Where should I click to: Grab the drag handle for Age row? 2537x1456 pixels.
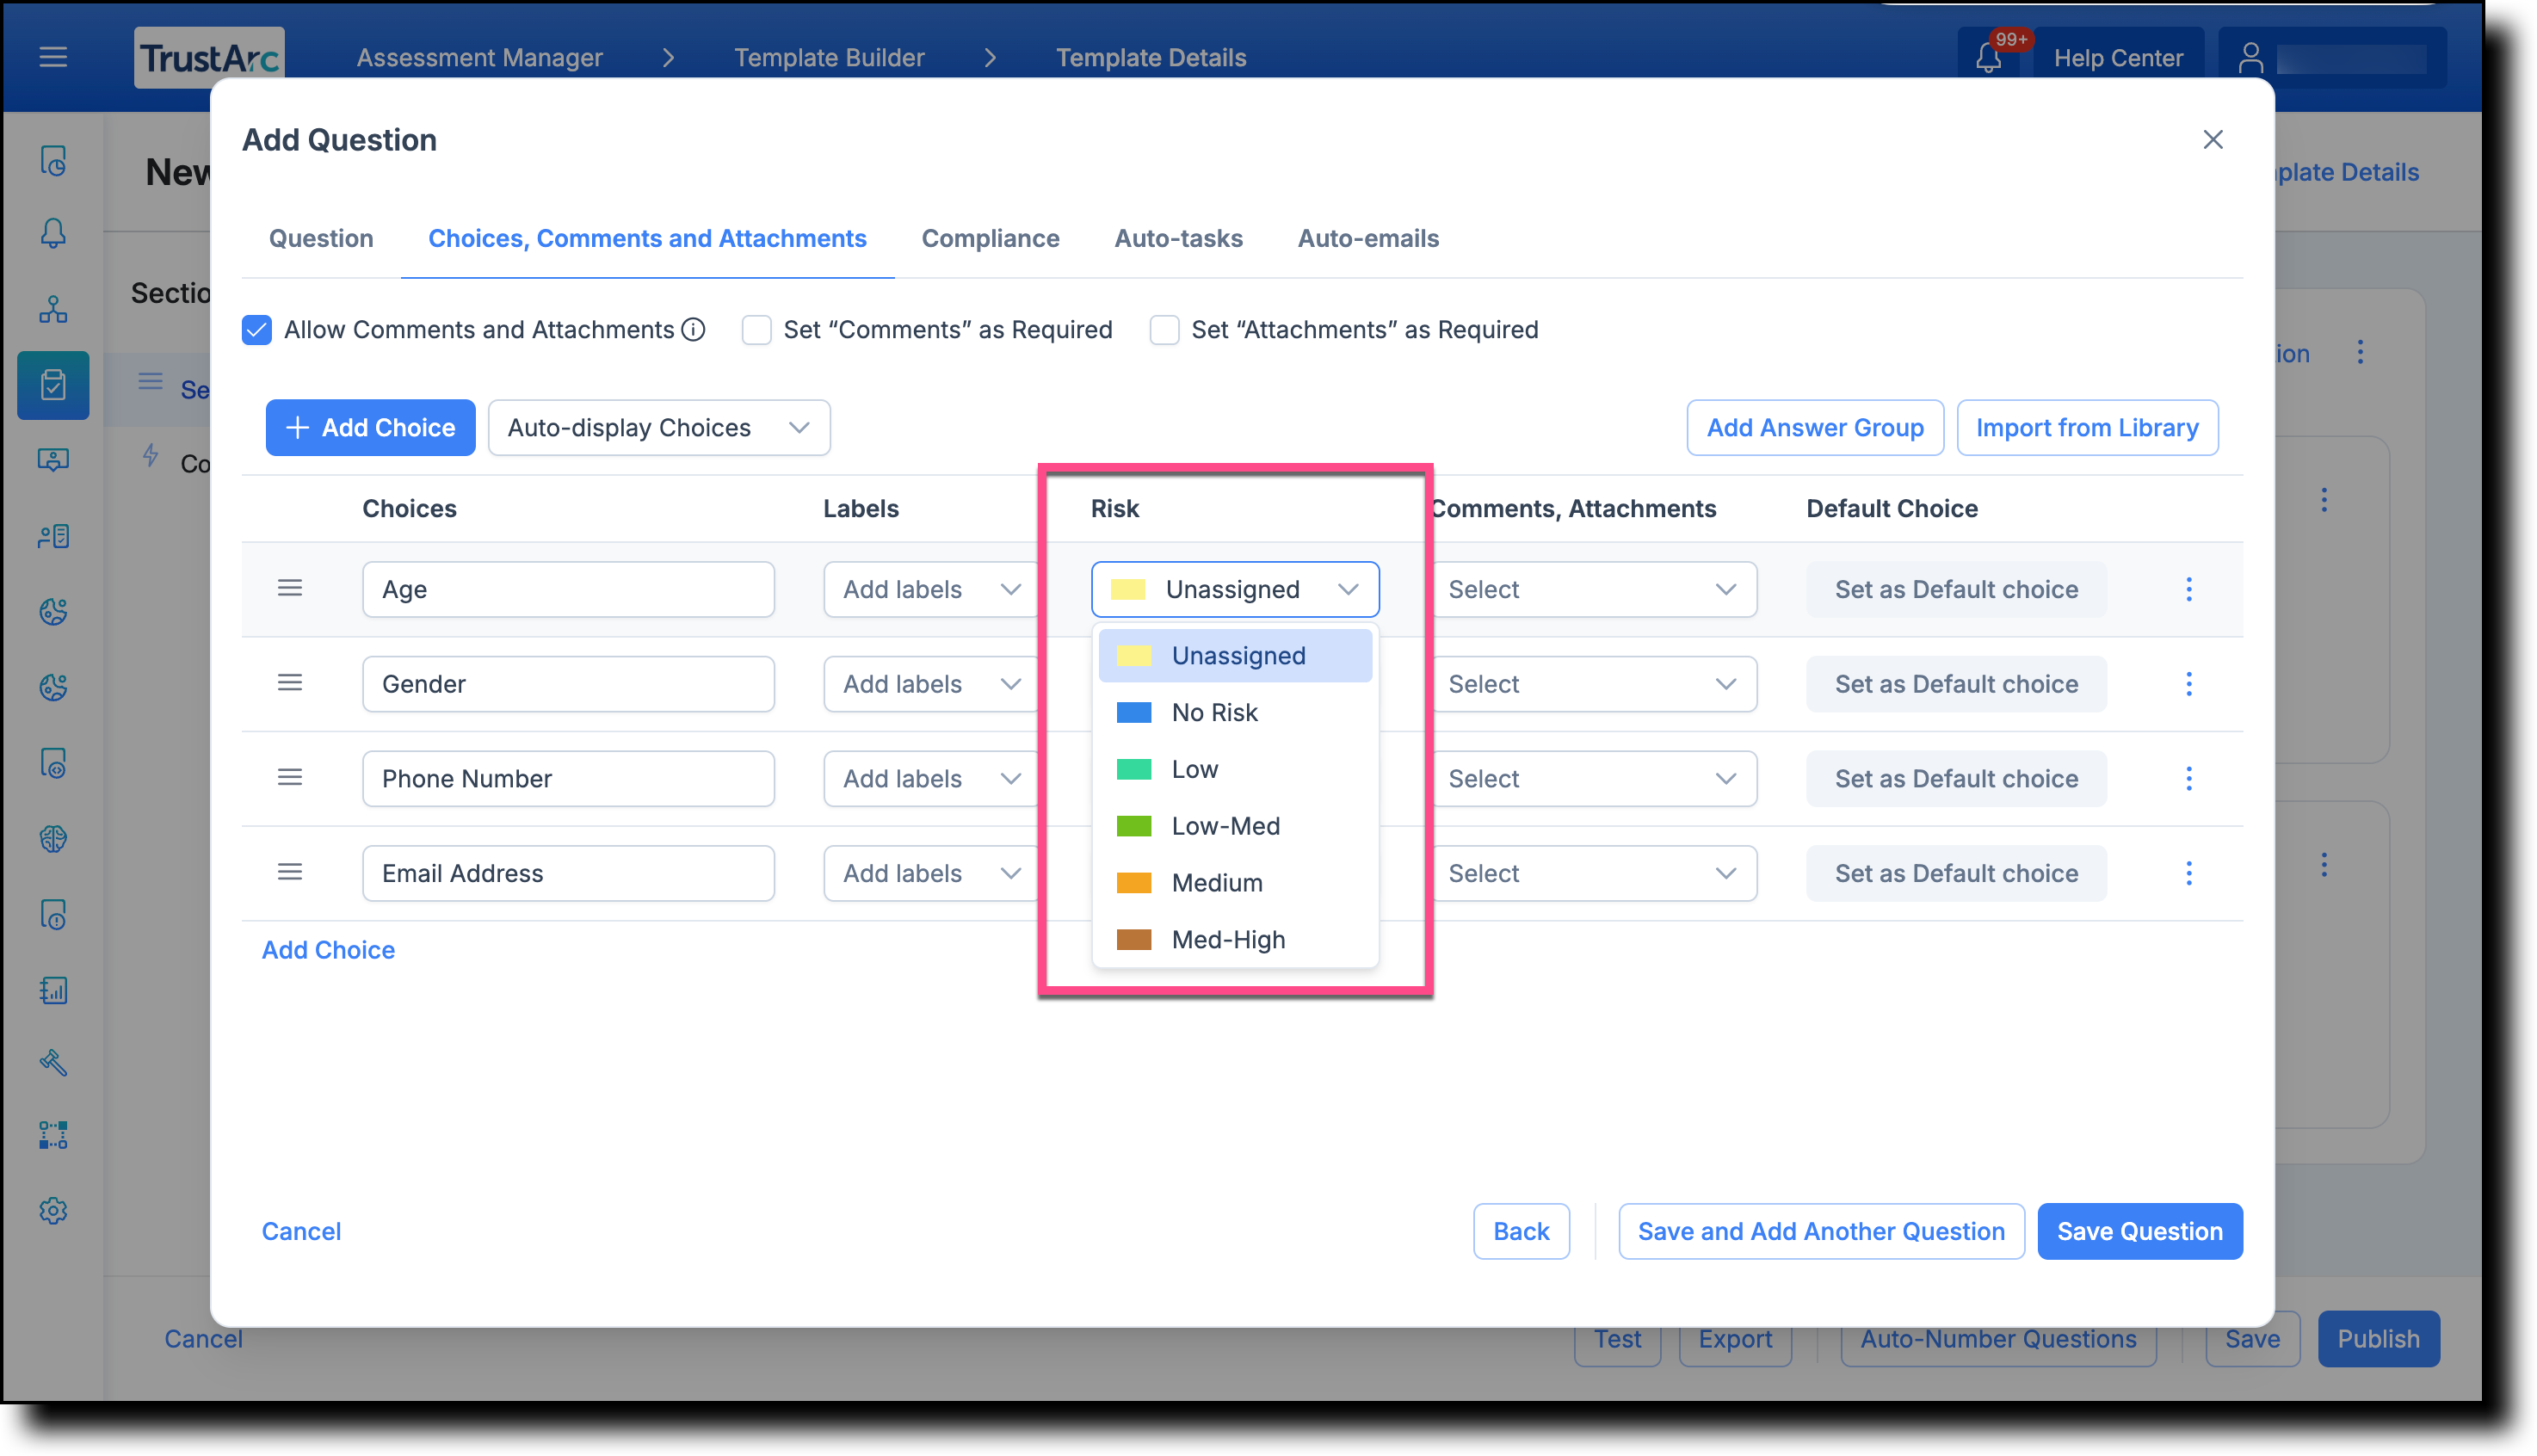(290, 588)
